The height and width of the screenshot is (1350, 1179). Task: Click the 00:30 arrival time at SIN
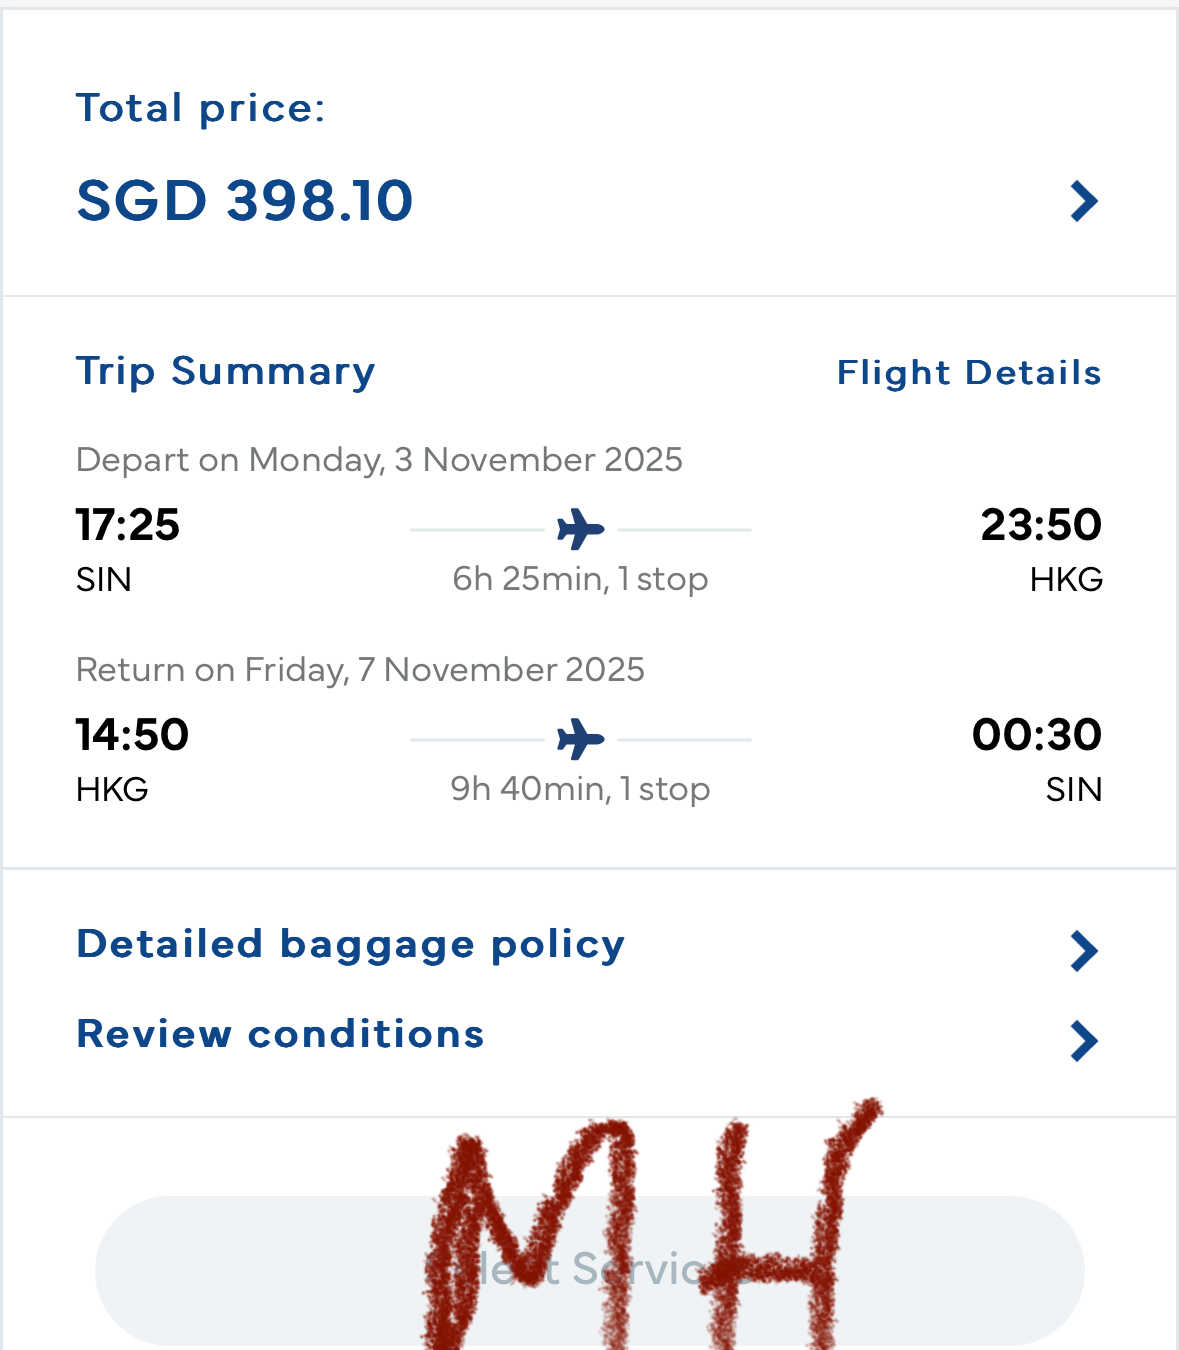click(1037, 735)
